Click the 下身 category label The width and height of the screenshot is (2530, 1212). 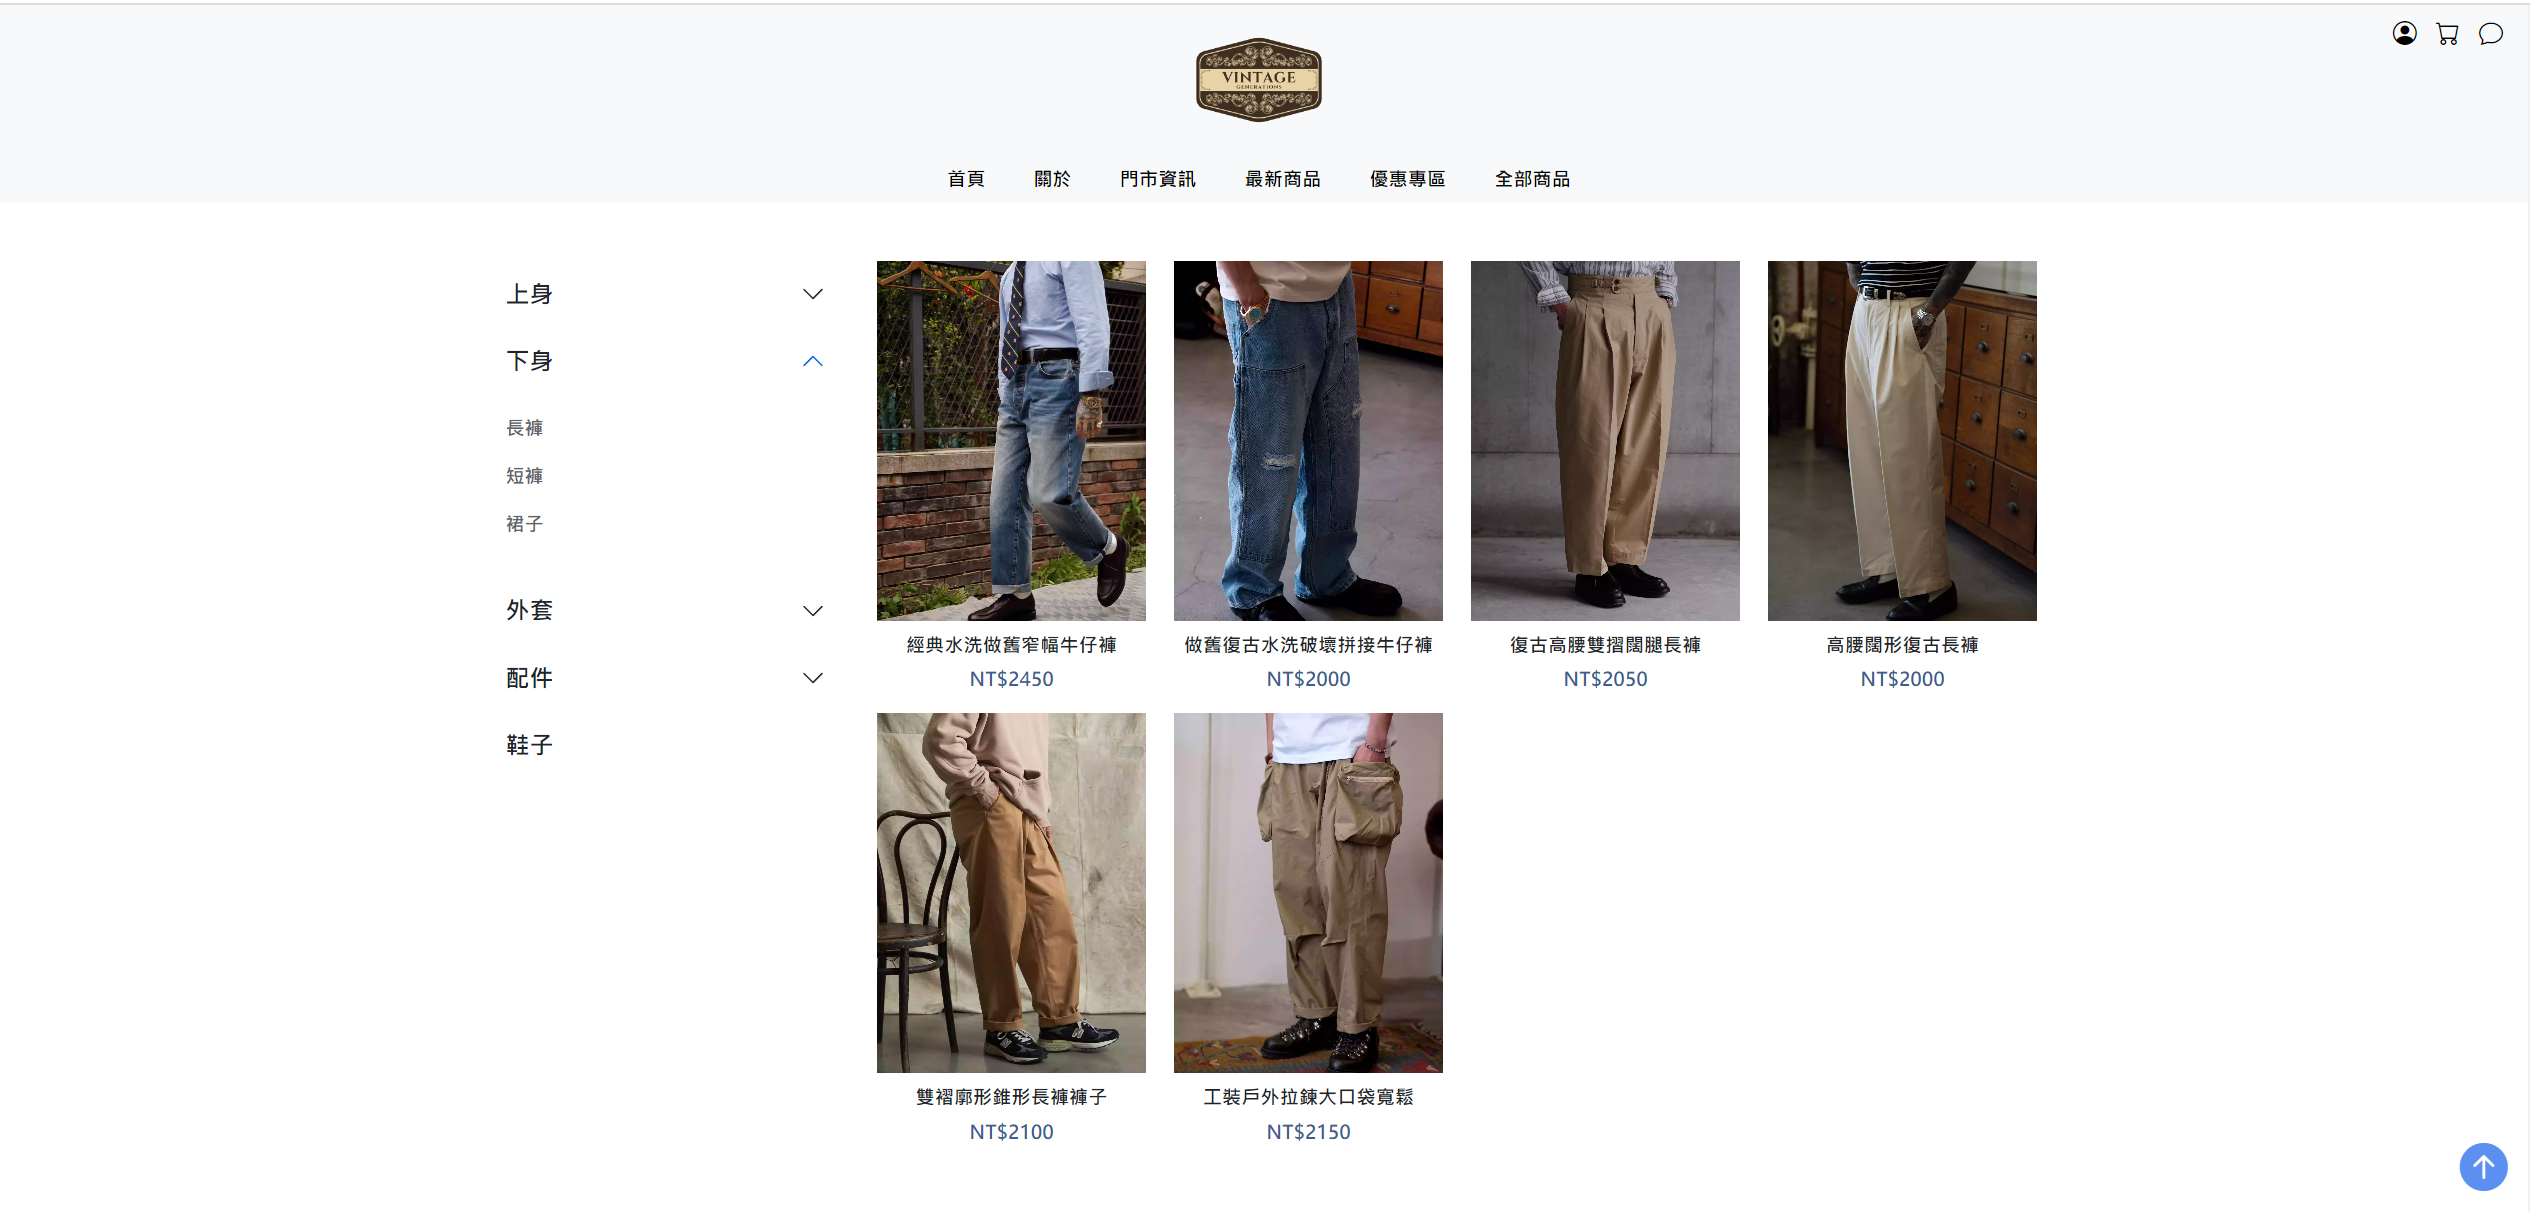(x=530, y=361)
